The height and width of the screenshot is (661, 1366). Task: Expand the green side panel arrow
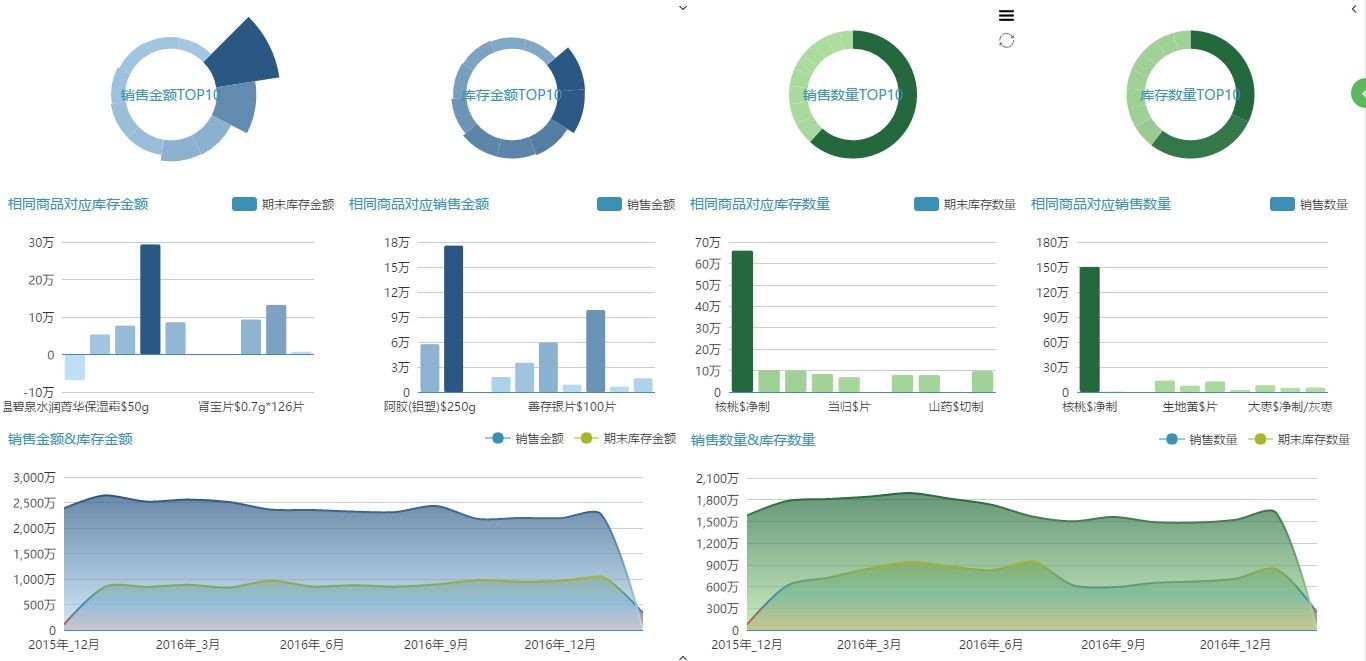[1359, 93]
